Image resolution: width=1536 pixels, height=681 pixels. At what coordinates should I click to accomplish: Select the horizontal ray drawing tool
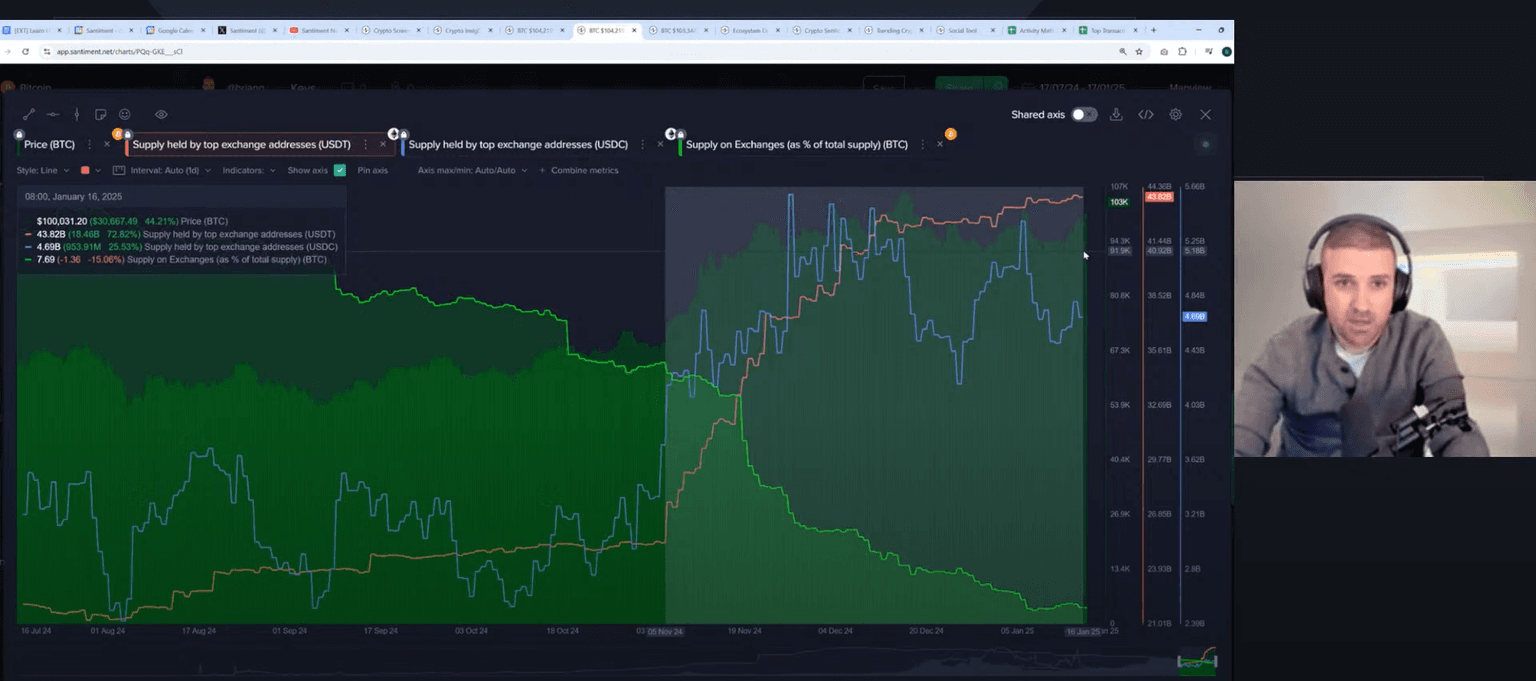(53, 115)
